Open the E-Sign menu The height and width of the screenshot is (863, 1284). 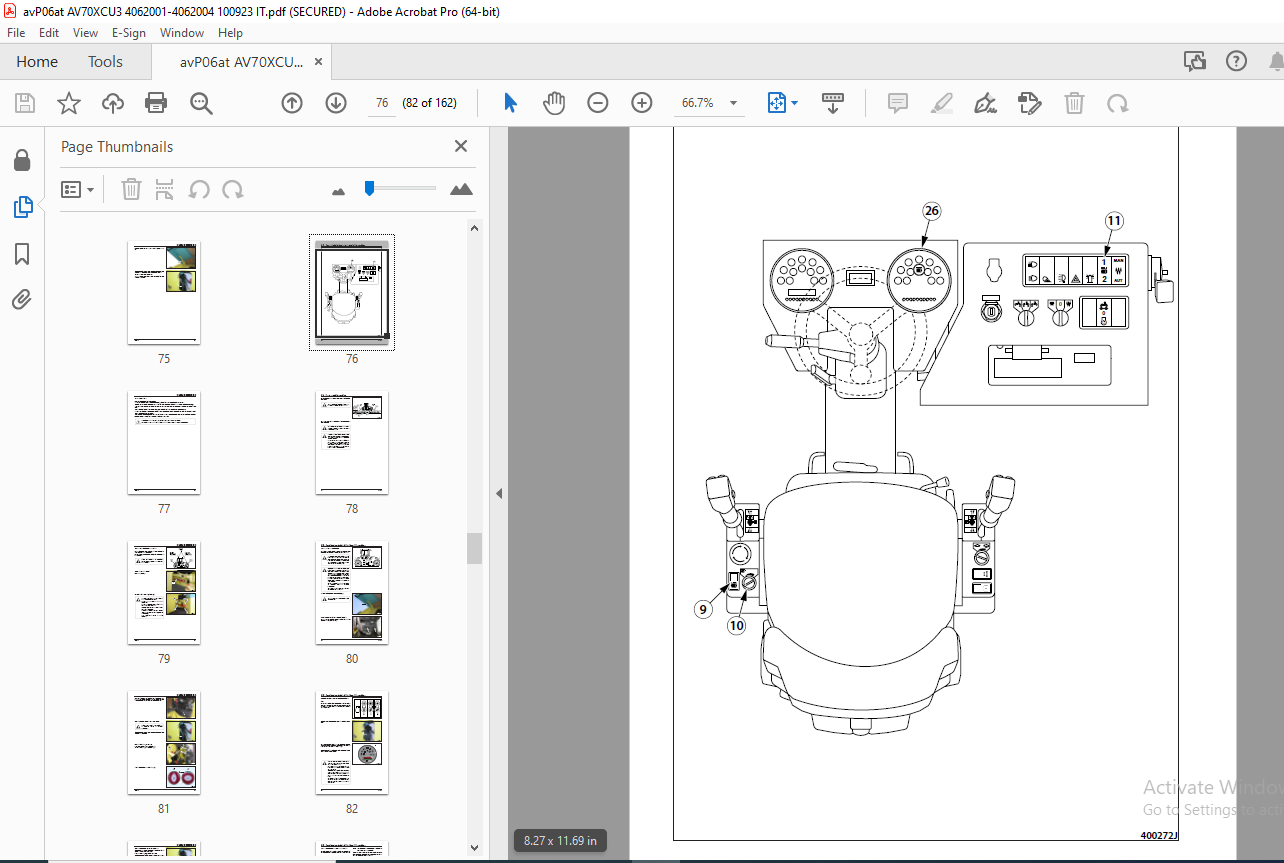pyautogui.click(x=128, y=32)
